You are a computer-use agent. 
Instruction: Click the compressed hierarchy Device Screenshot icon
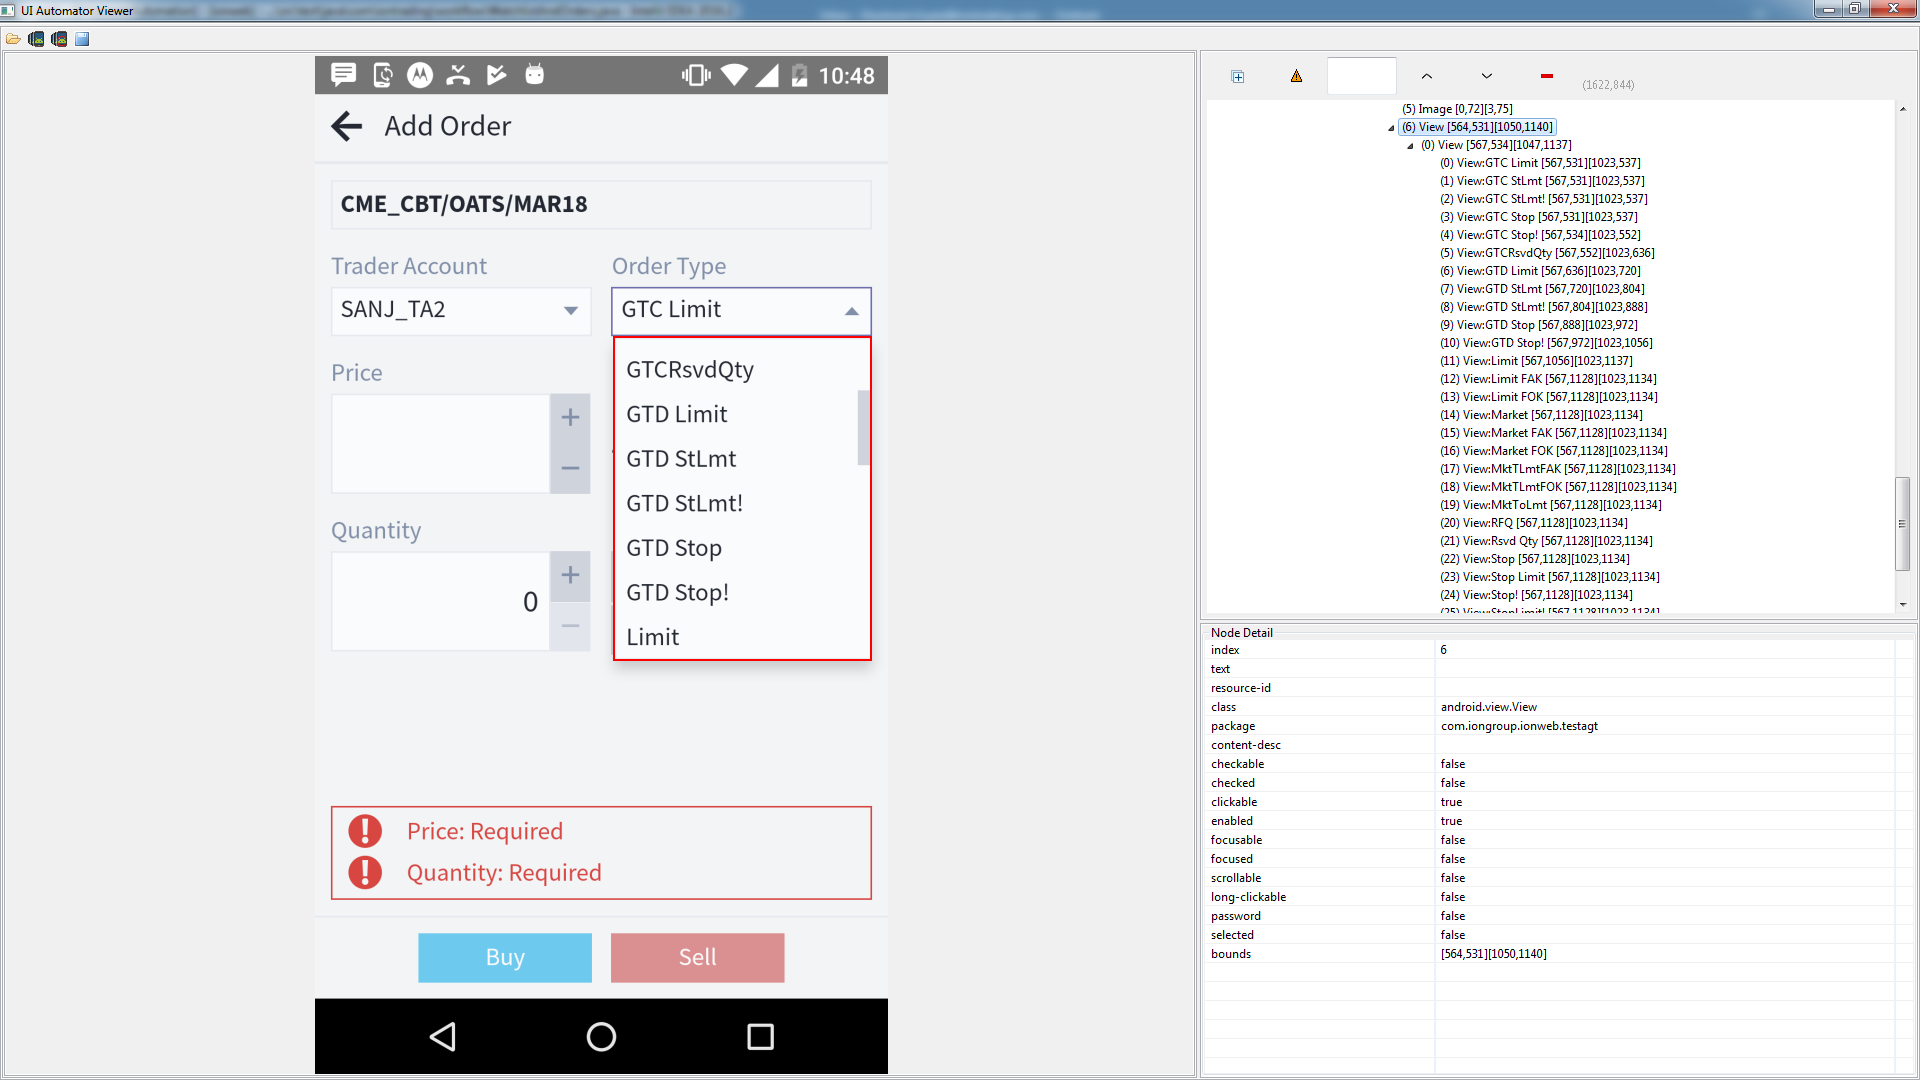coord(59,39)
